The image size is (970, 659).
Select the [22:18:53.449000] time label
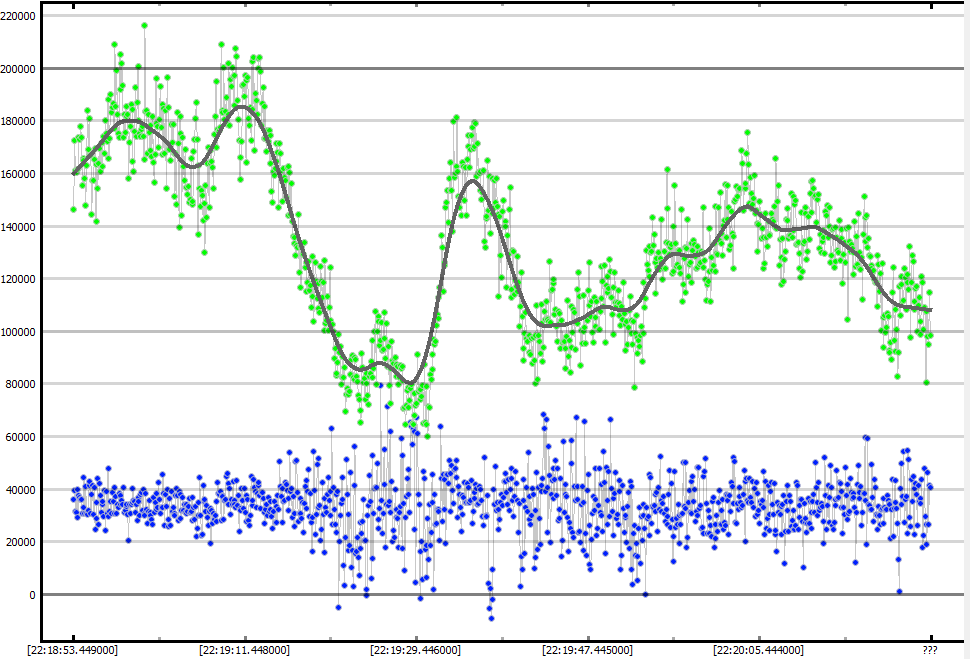pyautogui.click(x=73, y=650)
